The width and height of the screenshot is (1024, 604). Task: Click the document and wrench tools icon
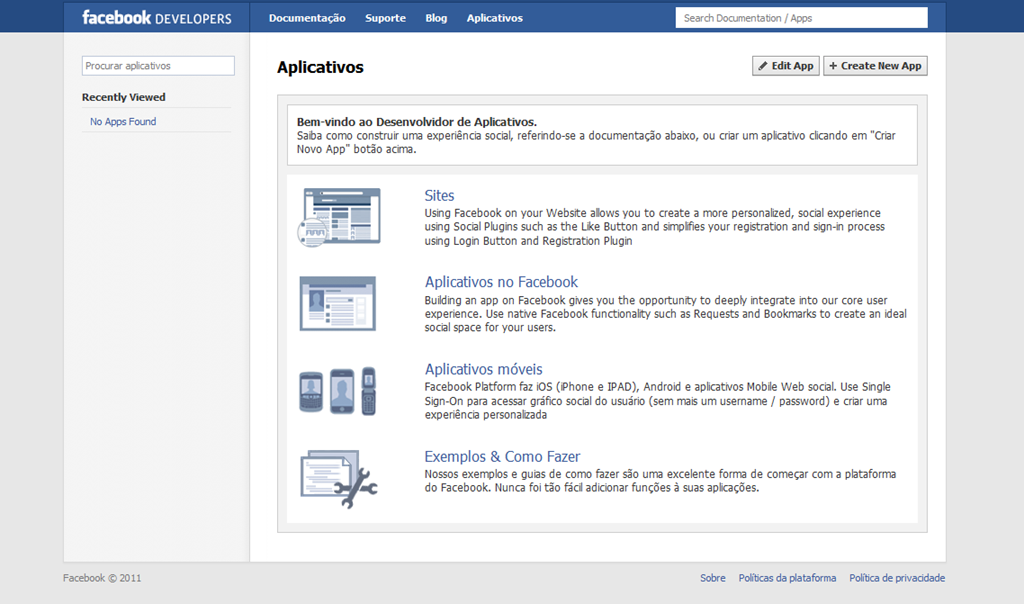click(x=339, y=479)
